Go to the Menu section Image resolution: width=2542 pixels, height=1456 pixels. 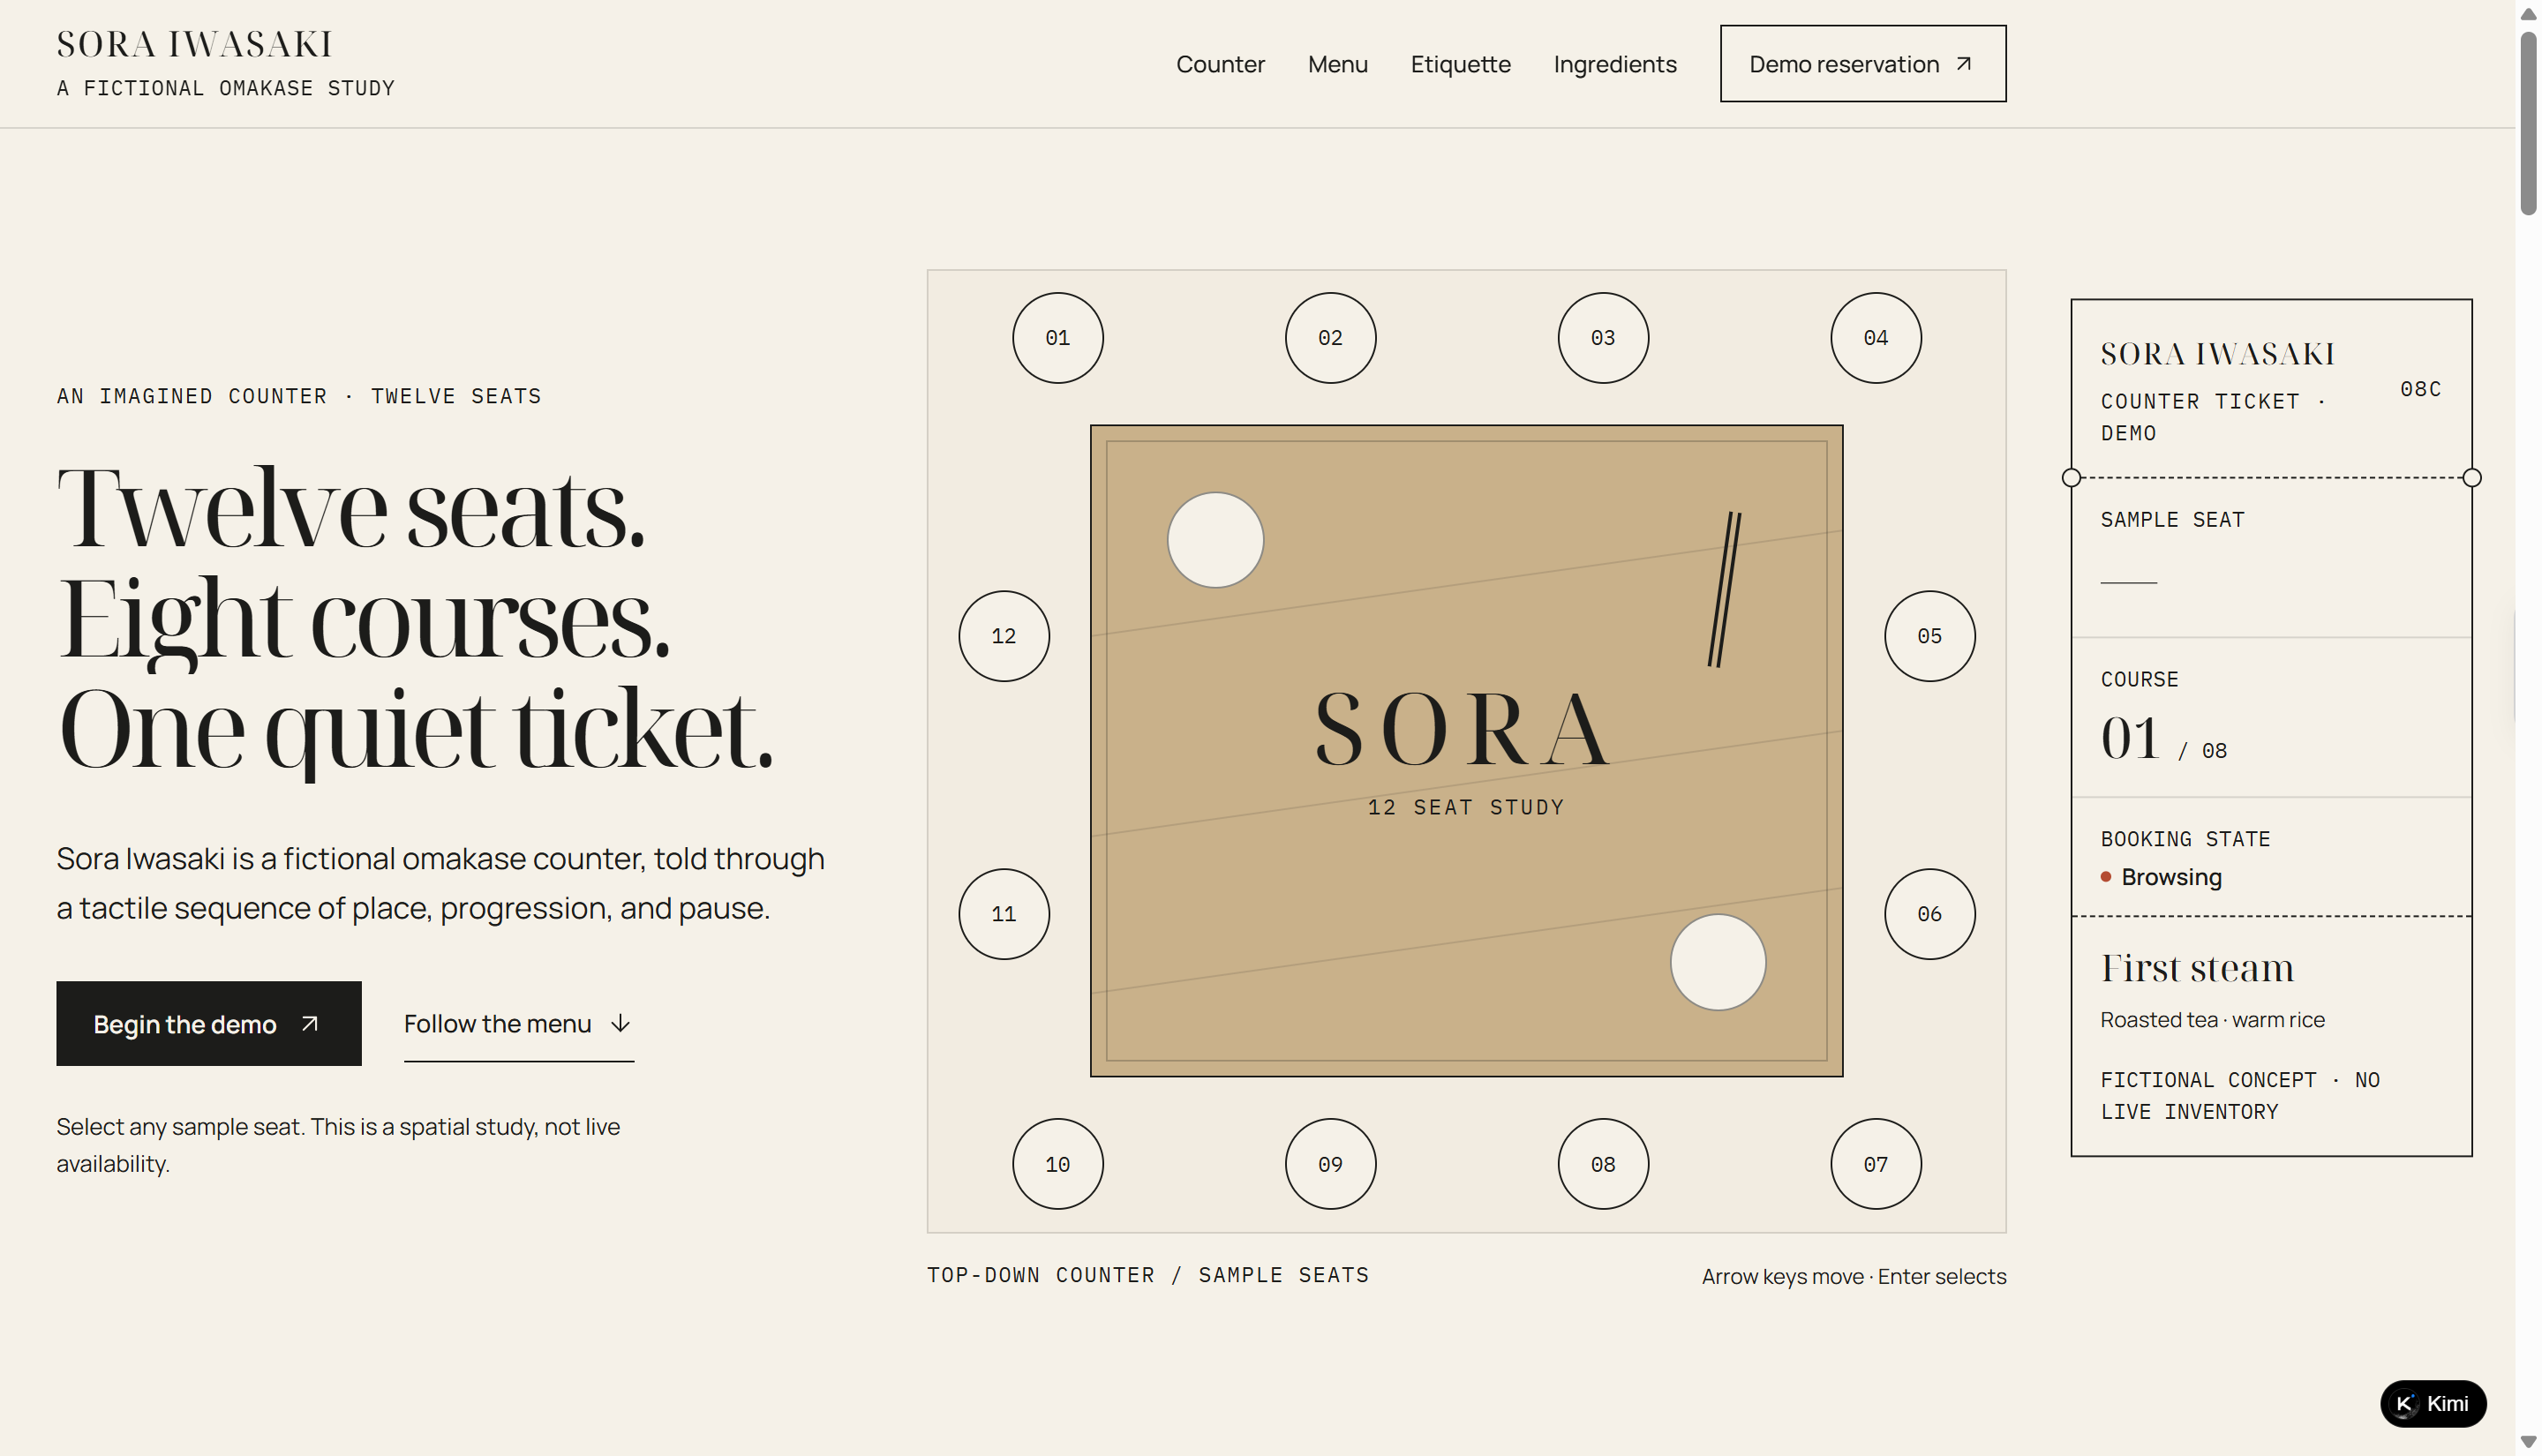click(1337, 64)
